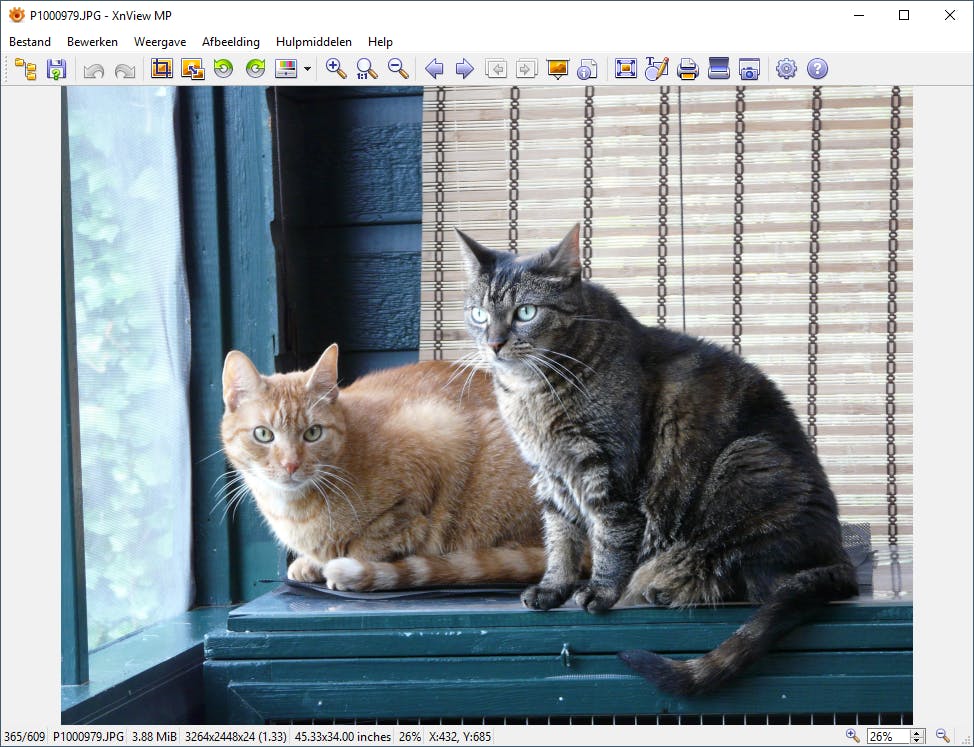This screenshot has width=974, height=747.
Task: Click the 26% zoom input field
Action: (x=888, y=736)
